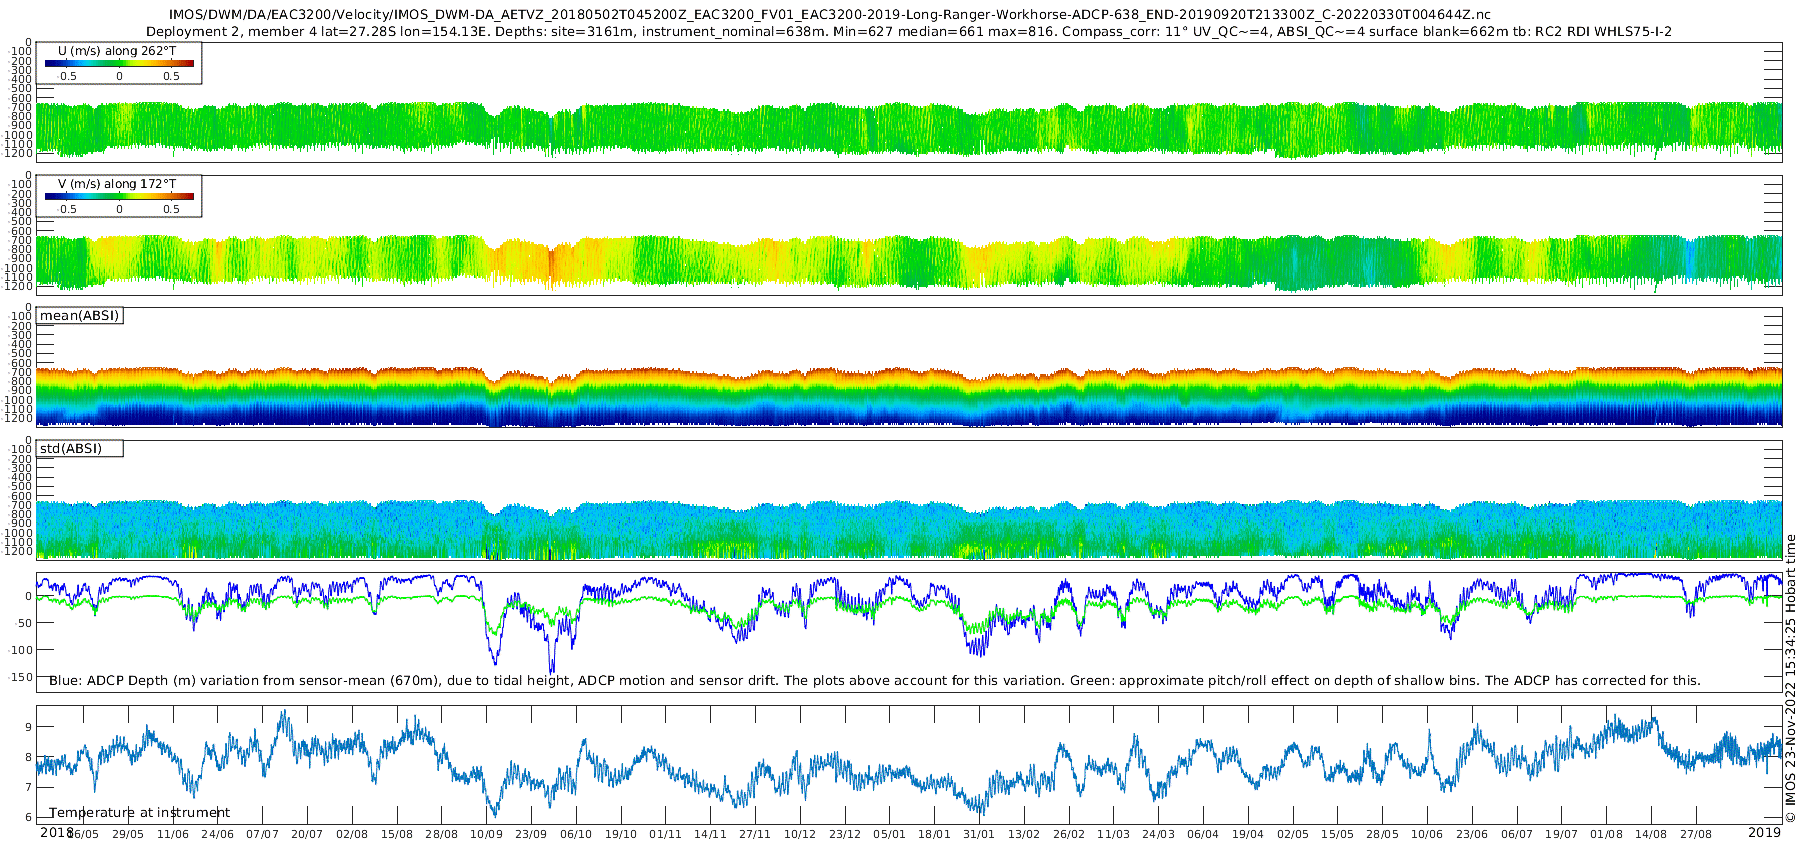Click the 2019 year label
The width and height of the screenshot is (1800, 850).
1764,832
